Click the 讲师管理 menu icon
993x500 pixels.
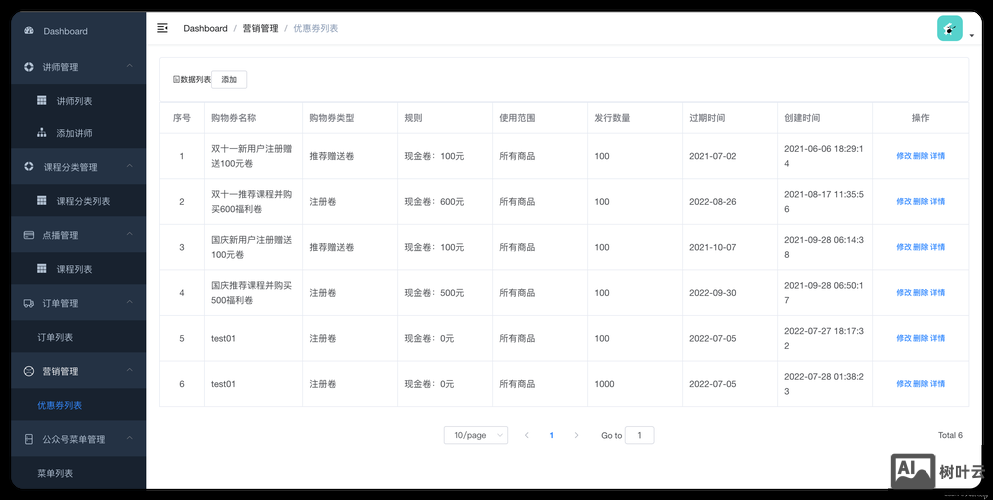pyautogui.click(x=28, y=66)
